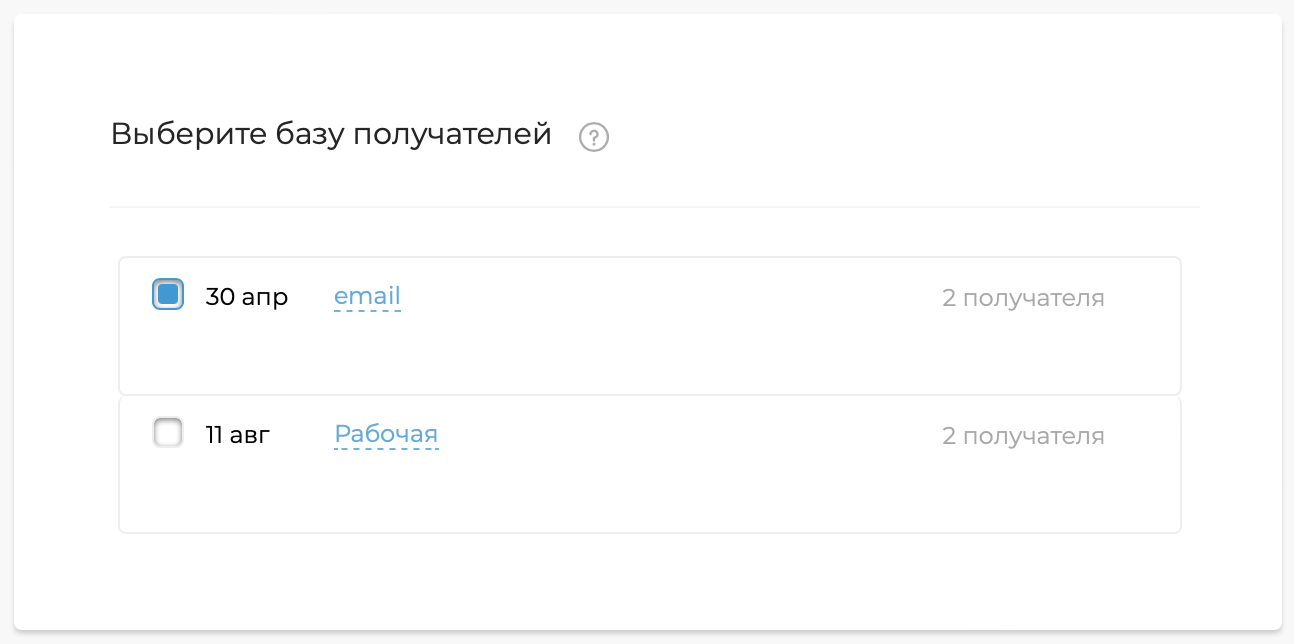The width and height of the screenshot is (1294, 644).
Task: Select the top recipient list card
Action: click(x=650, y=325)
